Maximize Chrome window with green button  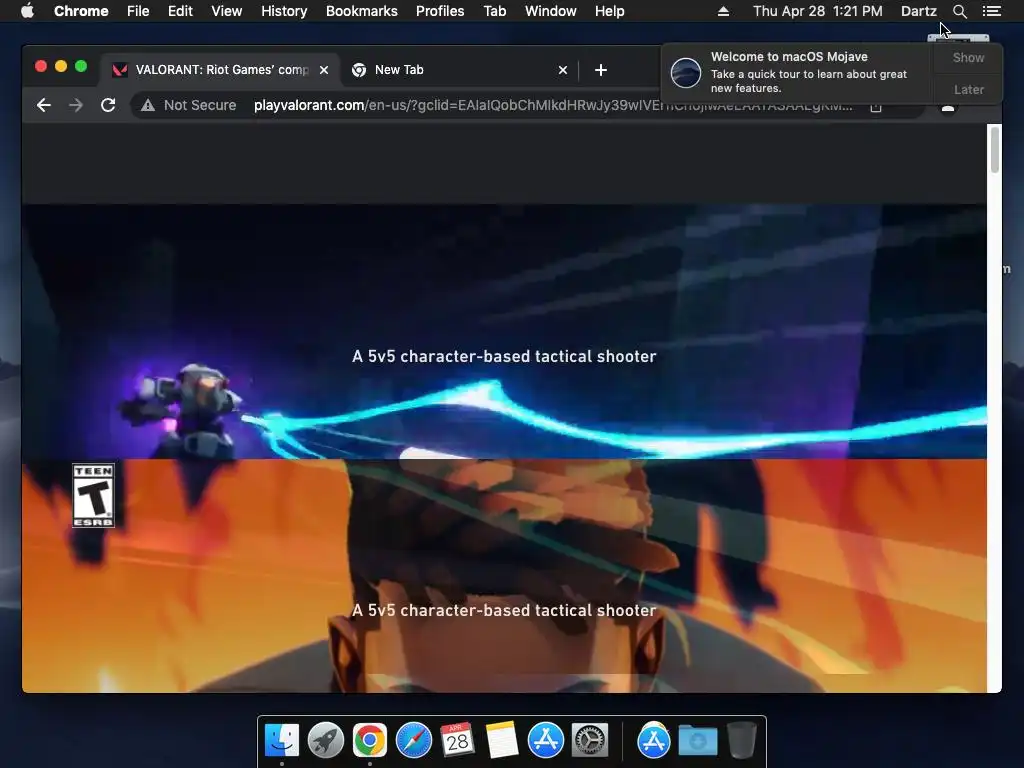81,66
